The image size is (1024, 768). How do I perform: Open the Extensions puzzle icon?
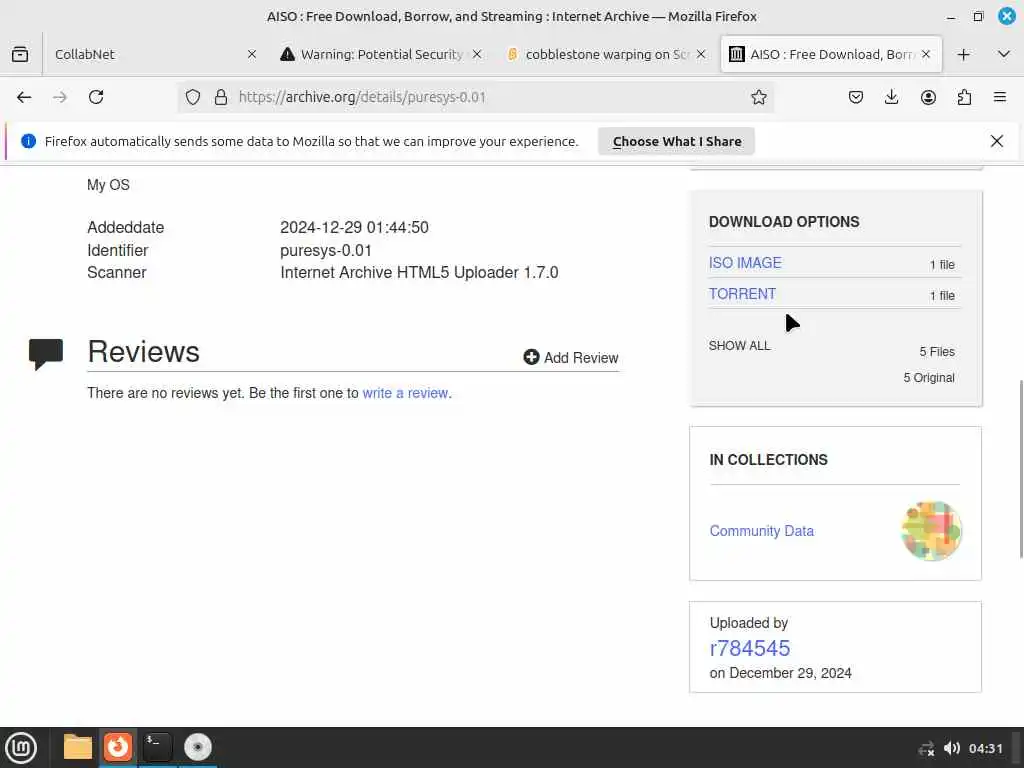point(964,97)
